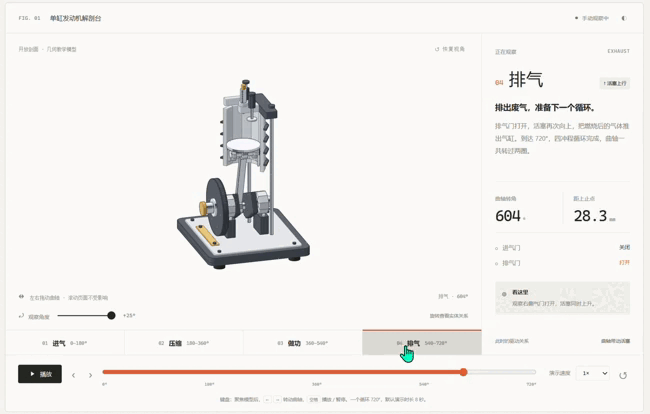Viewport: 650px width, 414px height.
Task: Click the 播放 play button
Action: click(x=40, y=374)
